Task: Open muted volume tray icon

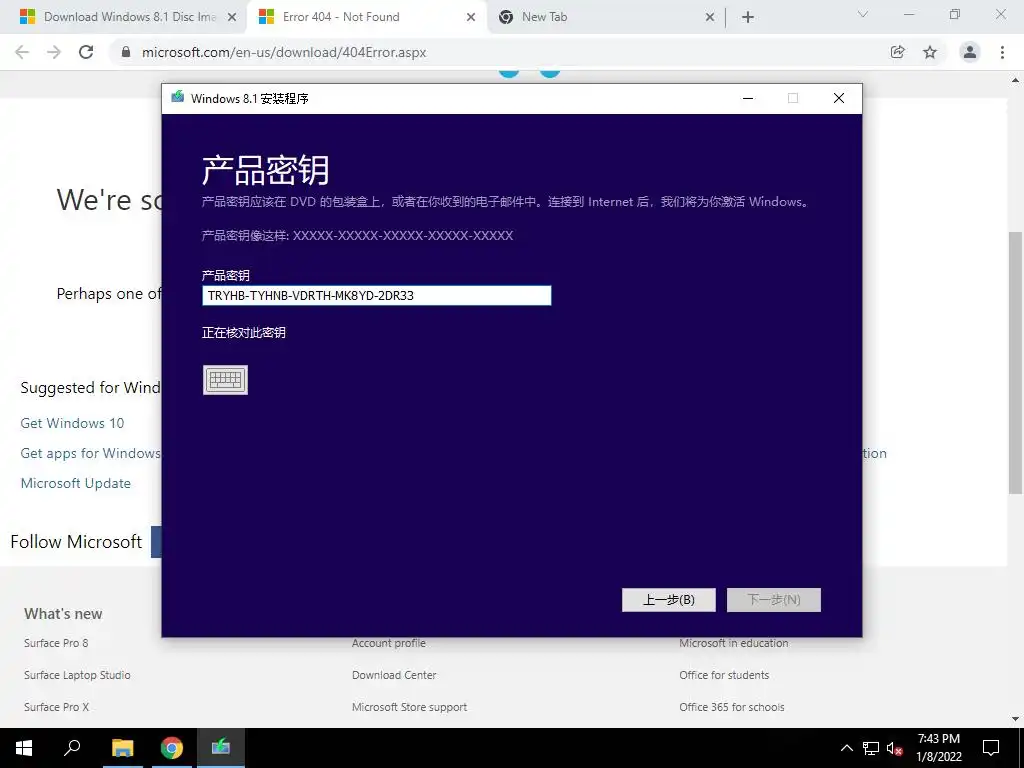Action: (895, 748)
